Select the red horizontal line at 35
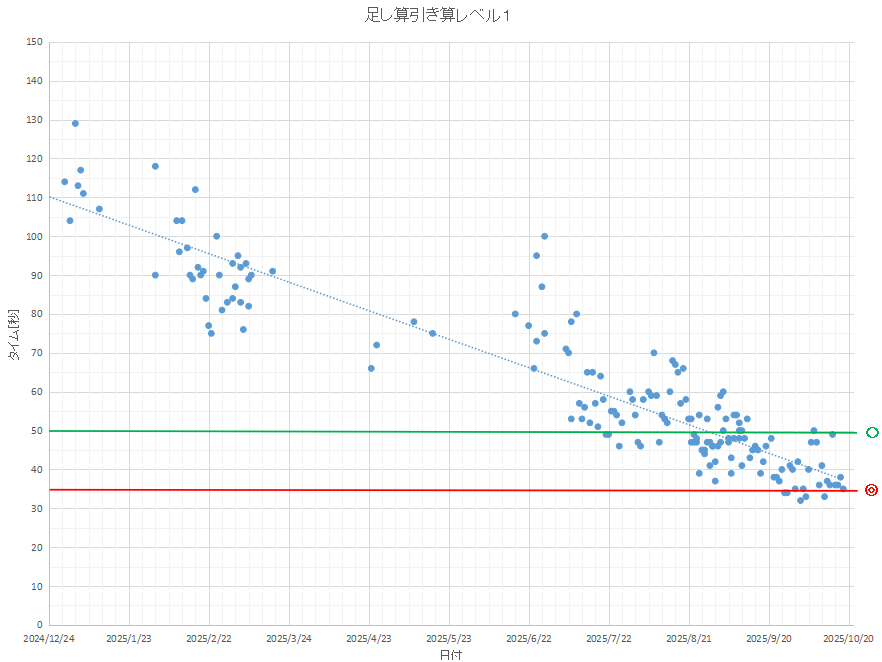This screenshot has width=882, height=662. point(300,490)
